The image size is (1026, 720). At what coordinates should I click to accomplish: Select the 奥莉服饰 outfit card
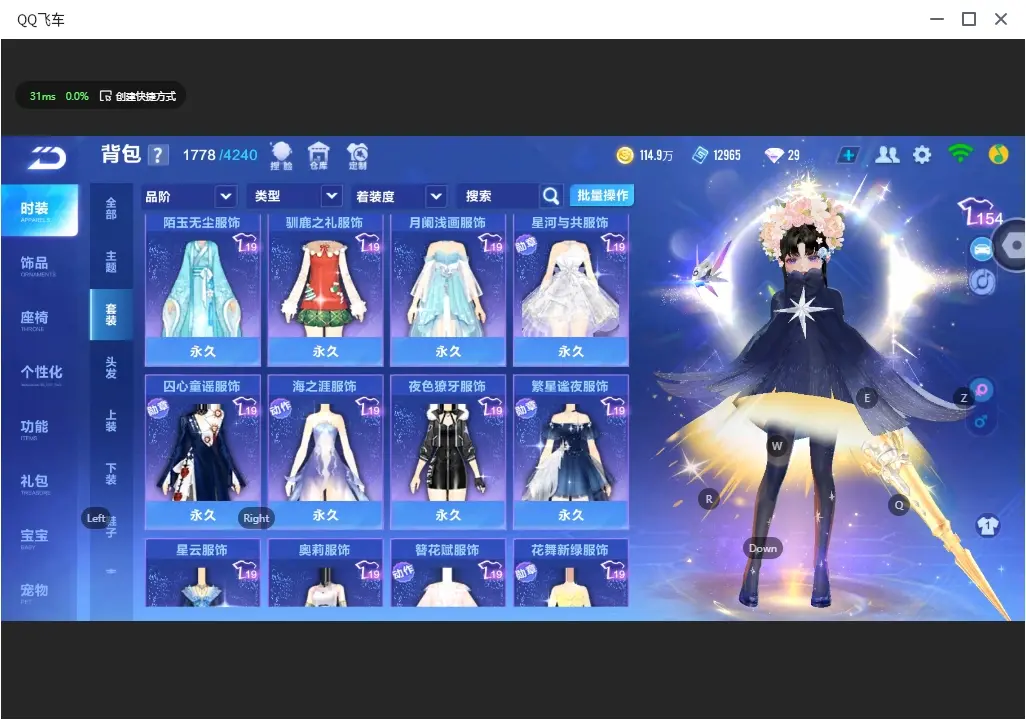(325, 573)
